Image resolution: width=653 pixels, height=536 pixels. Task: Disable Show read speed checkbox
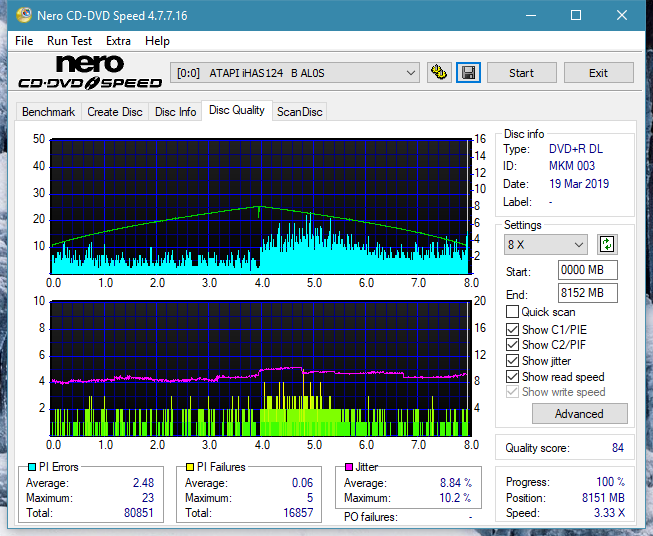[x=512, y=376]
